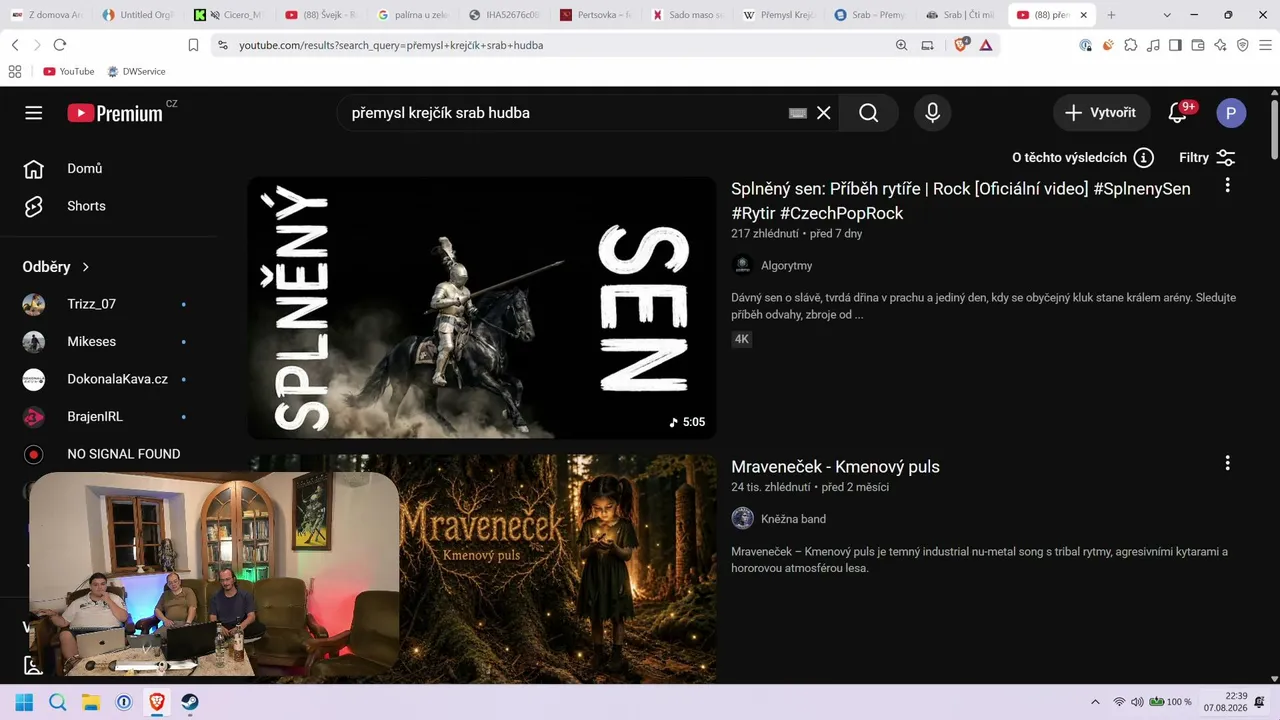Open the tab search dropdown arrow

click(x=1168, y=15)
